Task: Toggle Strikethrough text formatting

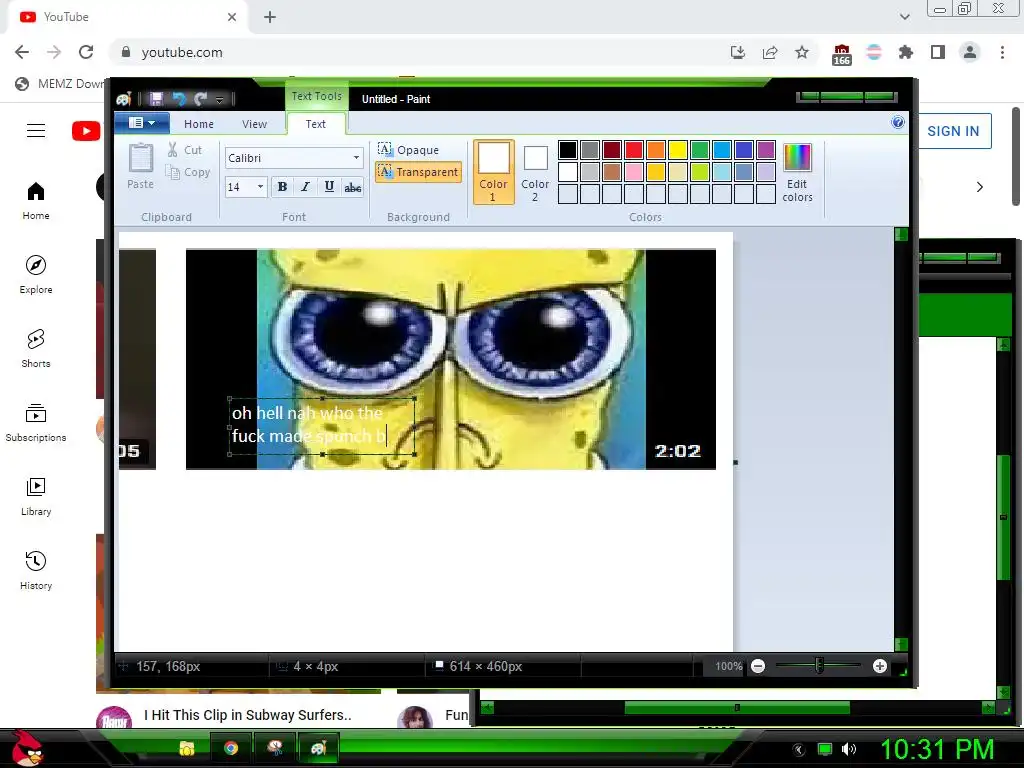Action: pos(353,187)
